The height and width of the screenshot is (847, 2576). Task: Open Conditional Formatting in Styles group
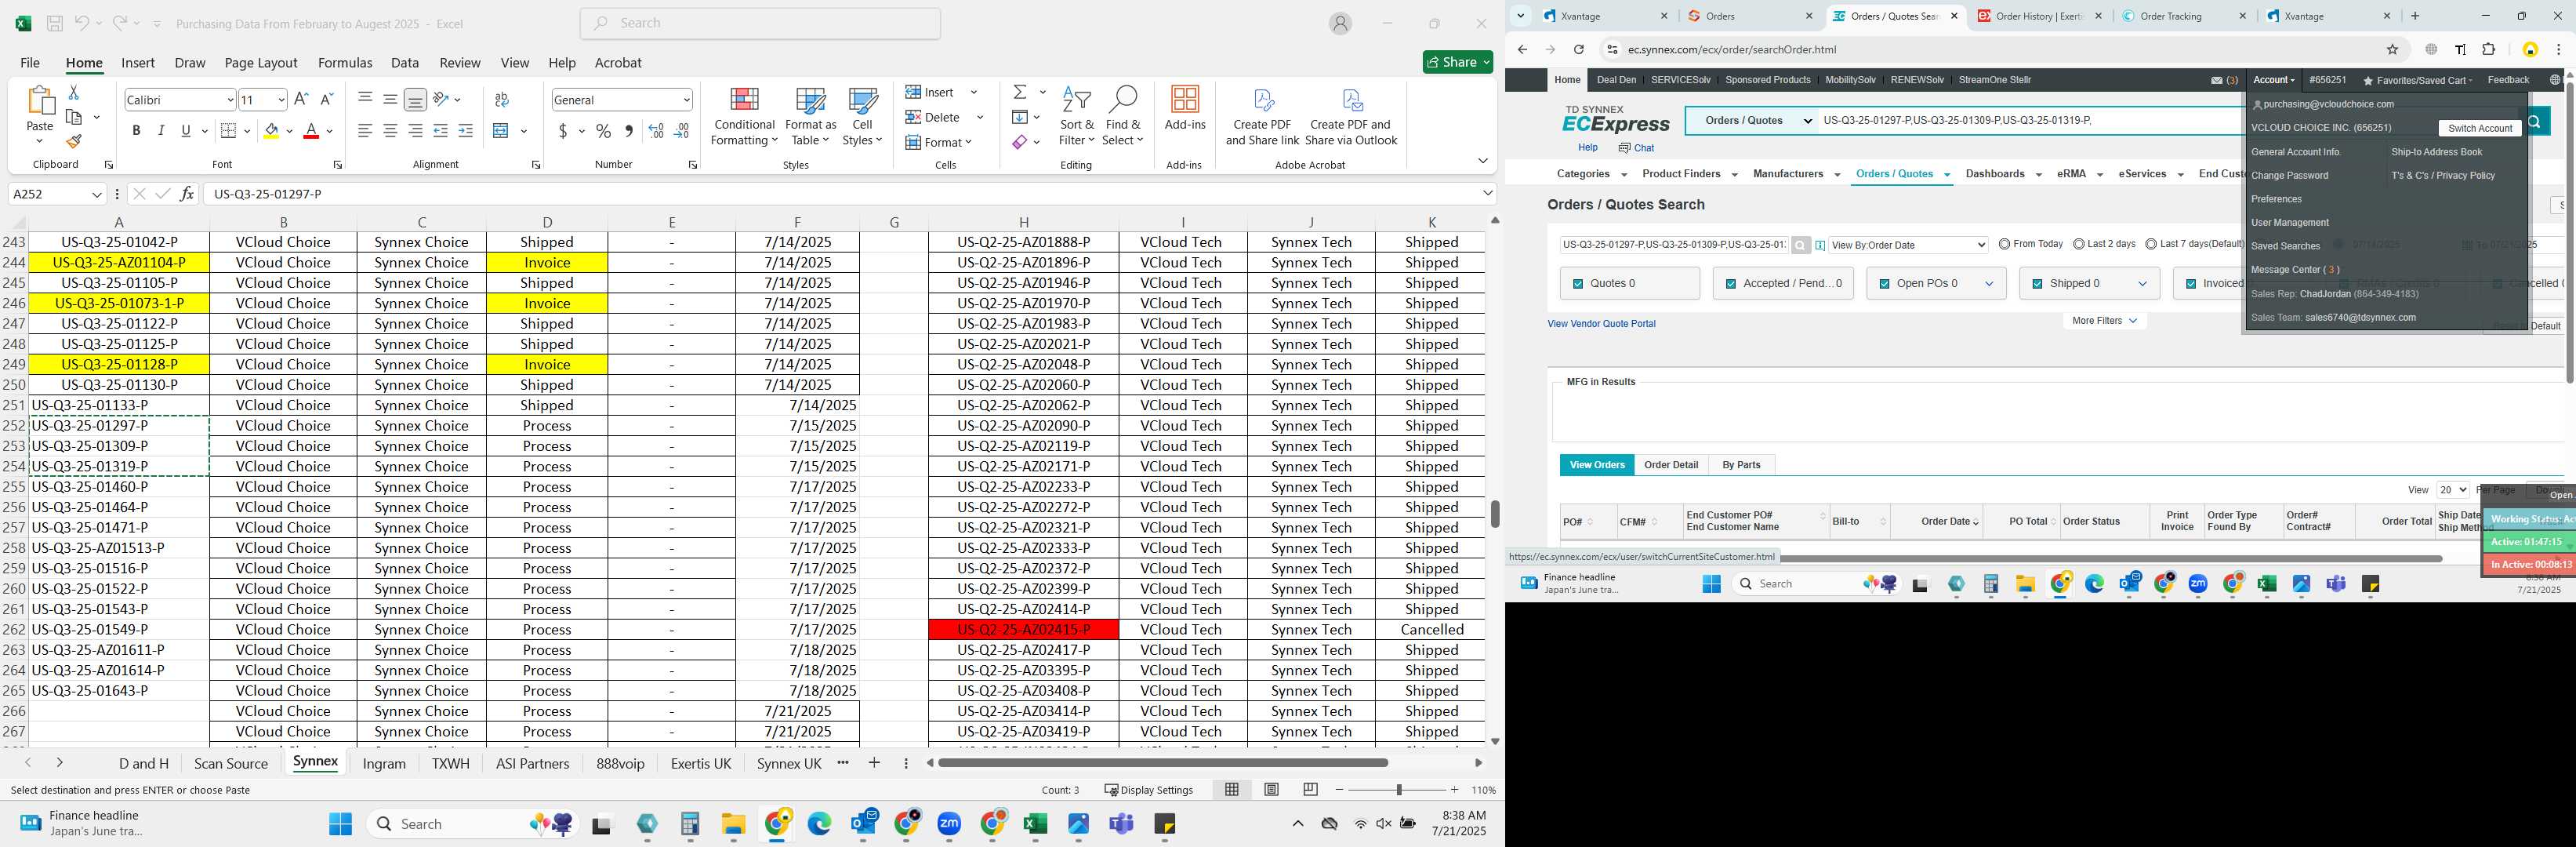point(744,117)
